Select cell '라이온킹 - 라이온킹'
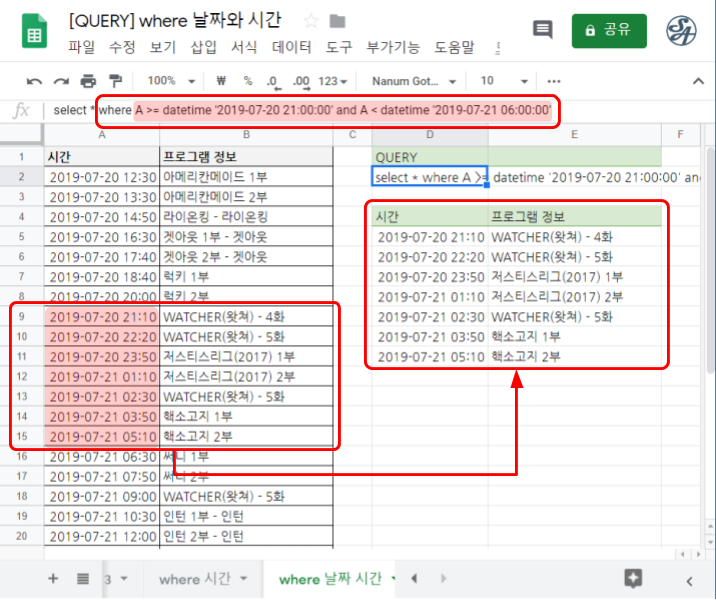Screen dimensions: 716x600 246,217
